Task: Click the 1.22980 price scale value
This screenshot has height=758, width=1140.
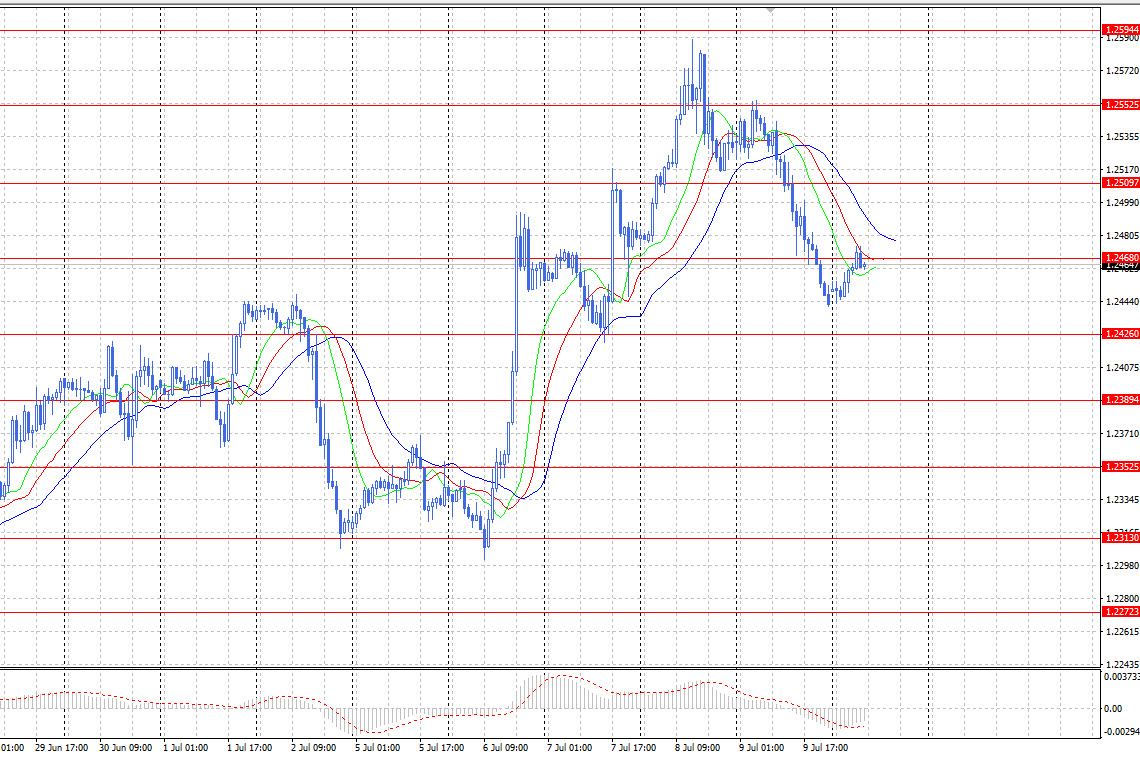Action: tap(1122, 565)
